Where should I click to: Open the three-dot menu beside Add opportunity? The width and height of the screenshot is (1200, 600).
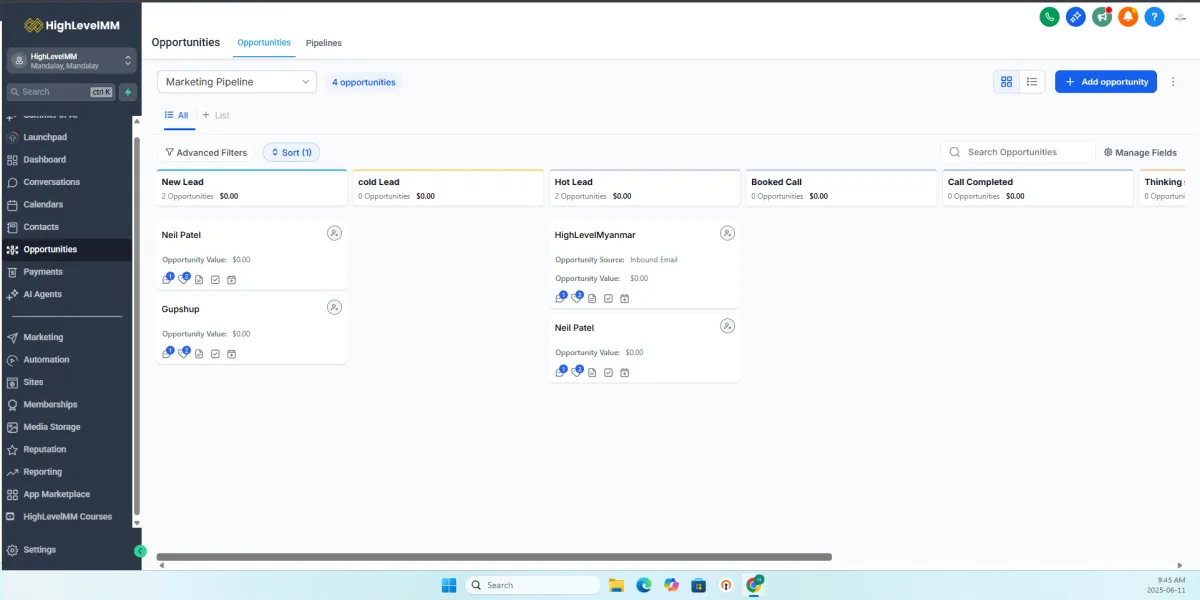(1174, 82)
